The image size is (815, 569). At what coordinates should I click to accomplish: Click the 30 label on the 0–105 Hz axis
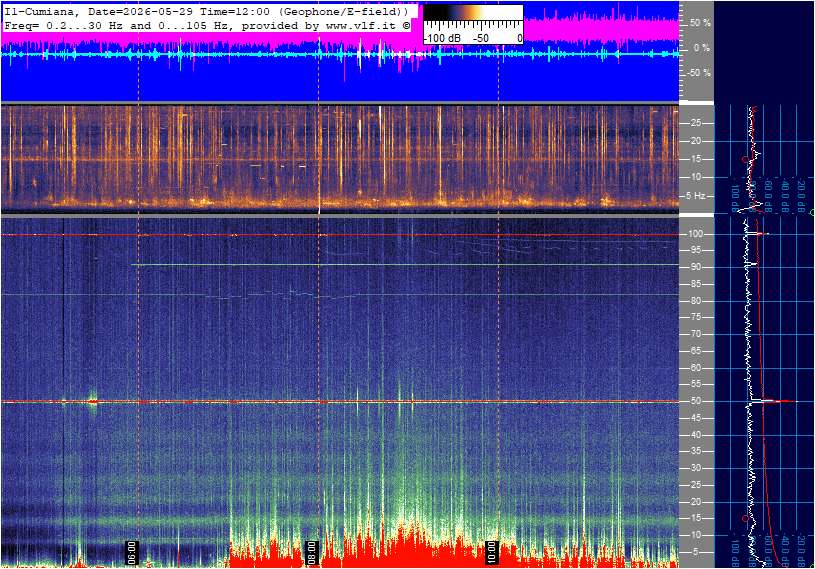click(x=695, y=468)
